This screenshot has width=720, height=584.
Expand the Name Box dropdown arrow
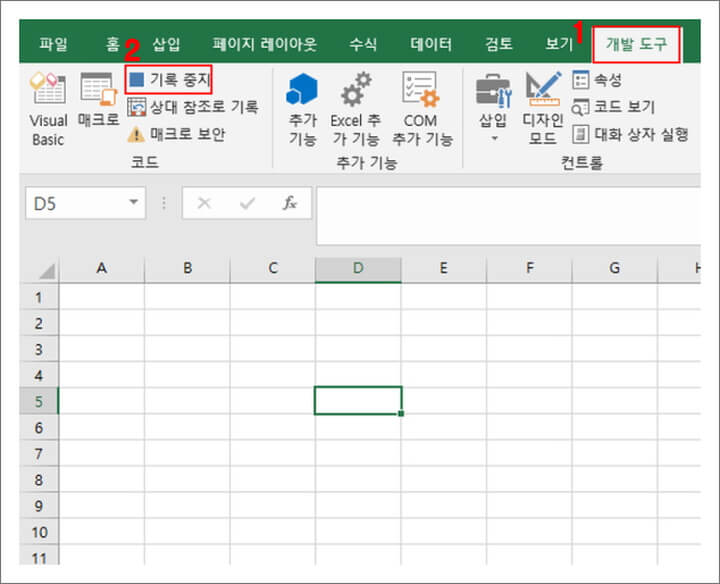(x=134, y=202)
